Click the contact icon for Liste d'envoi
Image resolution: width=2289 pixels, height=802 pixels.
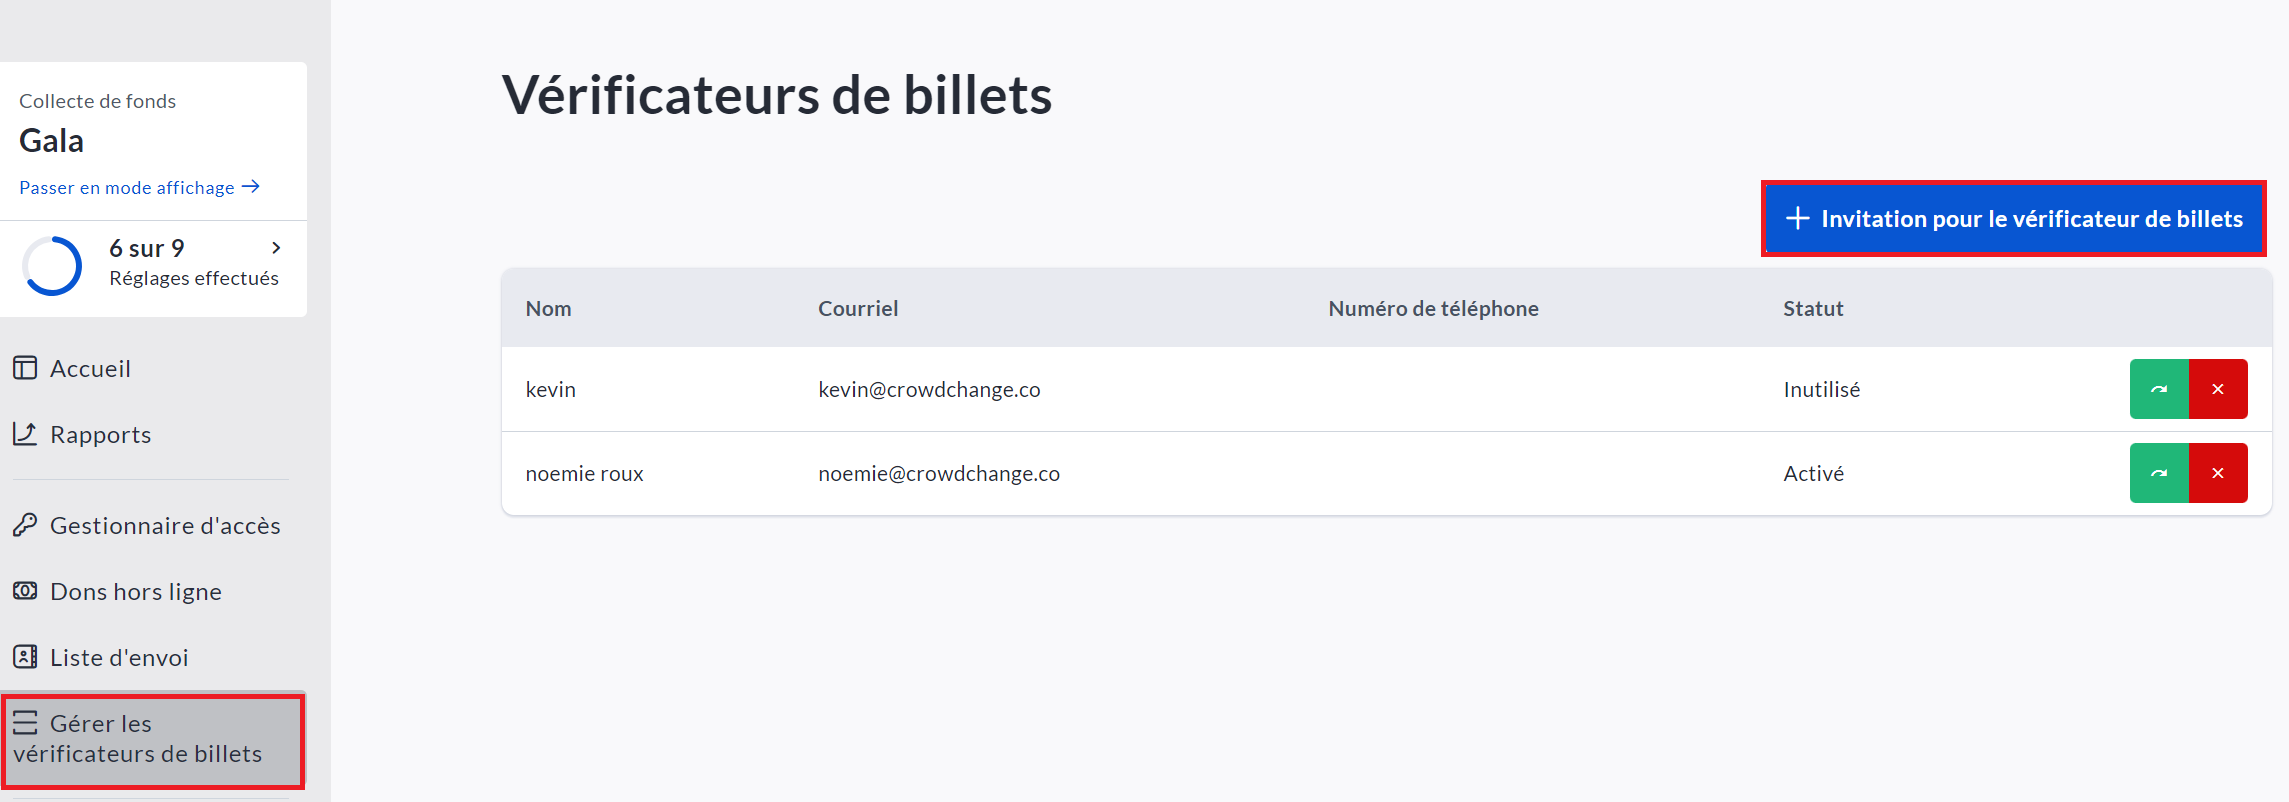click(x=25, y=657)
